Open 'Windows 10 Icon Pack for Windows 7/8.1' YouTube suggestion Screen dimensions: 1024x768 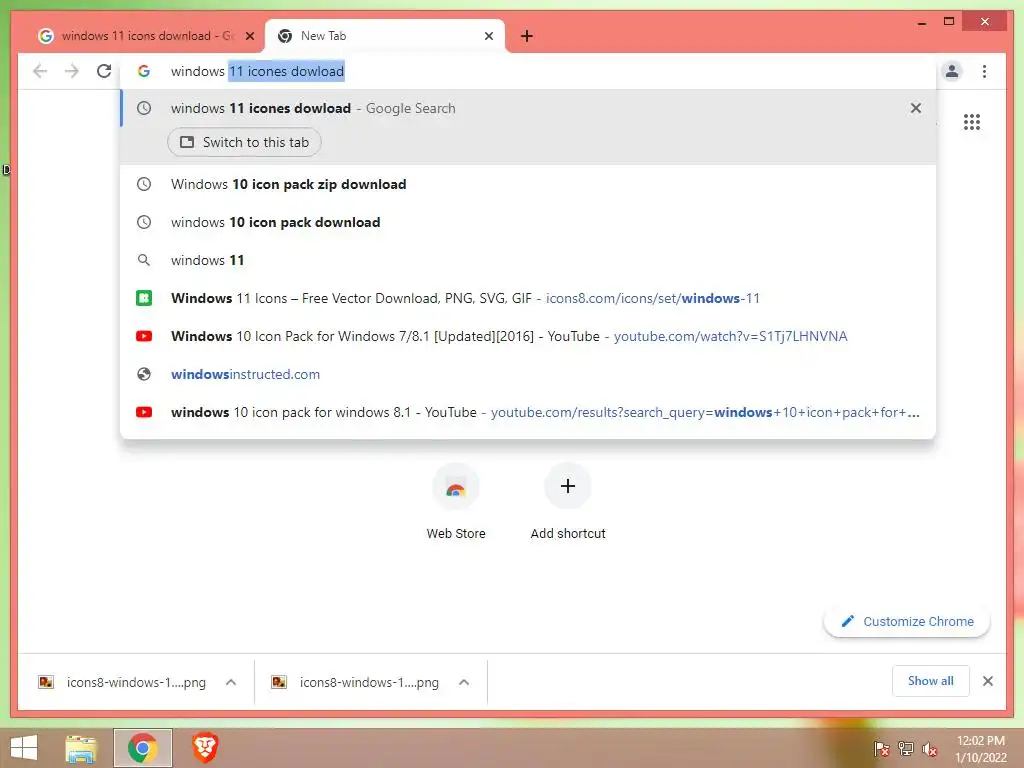pyautogui.click(x=528, y=336)
